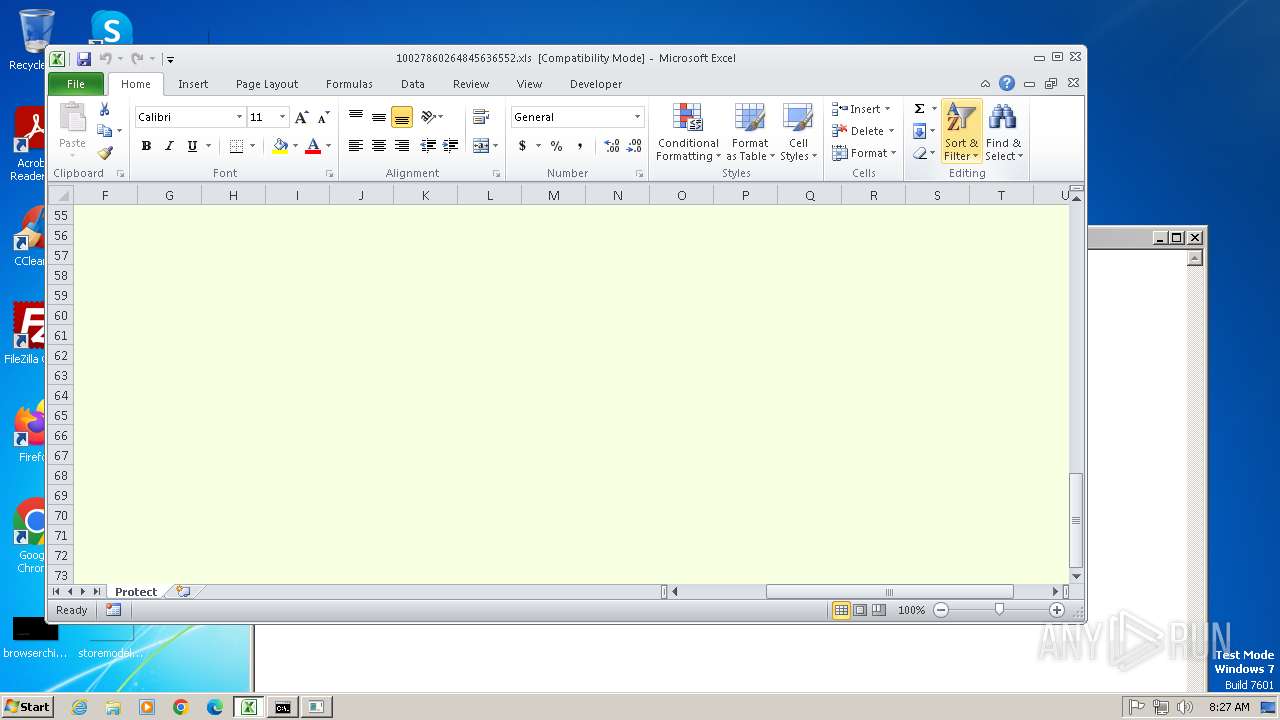Toggle Bold formatting
The width and height of the screenshot is (1280, 720).
[x=146, y=146]
